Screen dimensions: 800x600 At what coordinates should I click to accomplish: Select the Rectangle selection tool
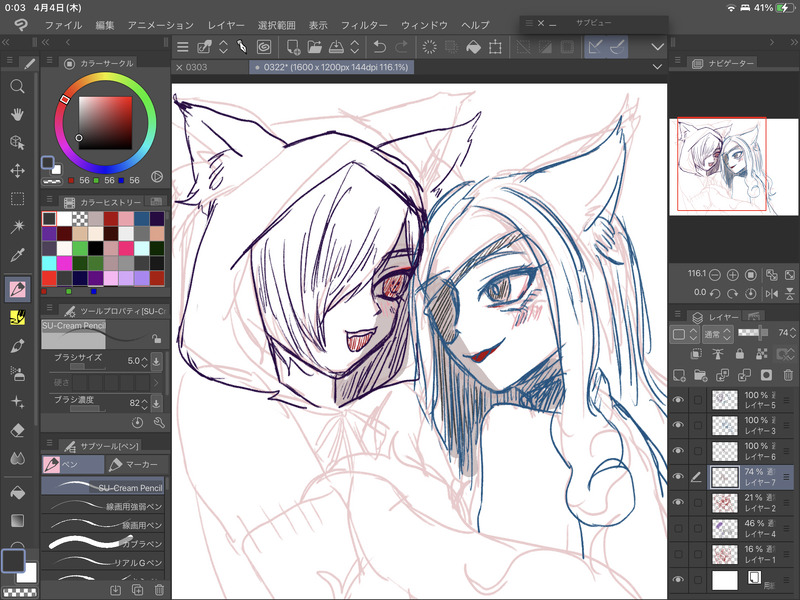[x=17, y=198]
